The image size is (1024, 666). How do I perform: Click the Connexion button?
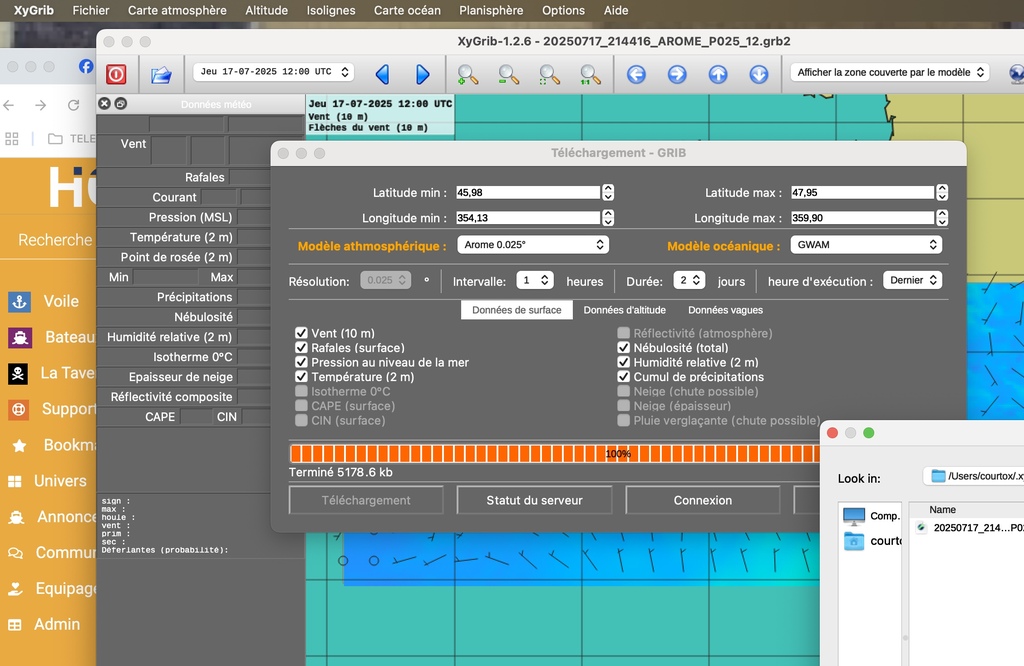point(703,500)
